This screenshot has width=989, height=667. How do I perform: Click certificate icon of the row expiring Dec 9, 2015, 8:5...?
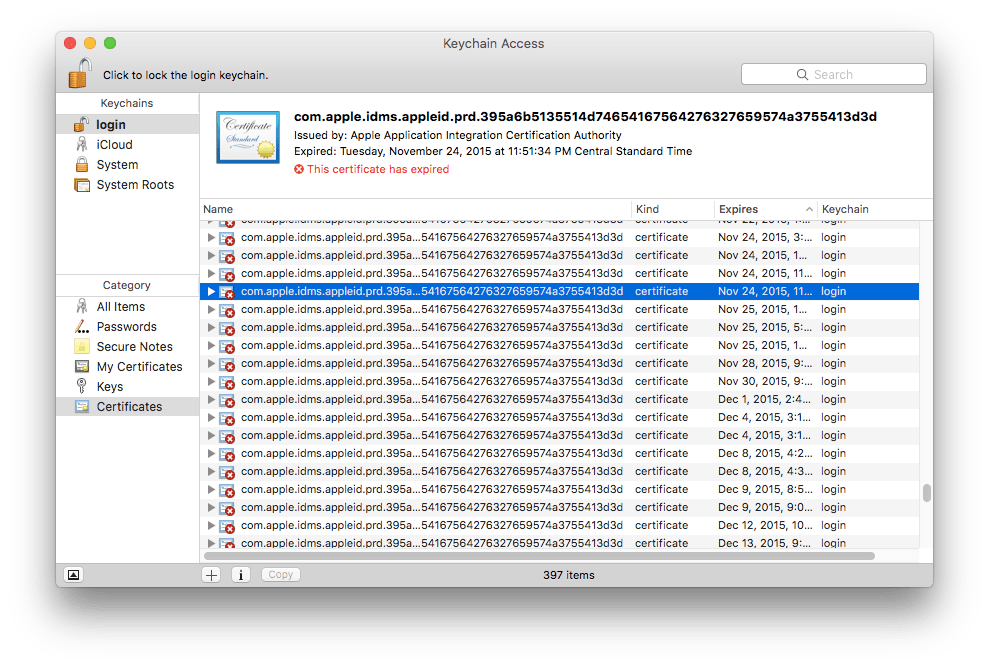(227, 490)
